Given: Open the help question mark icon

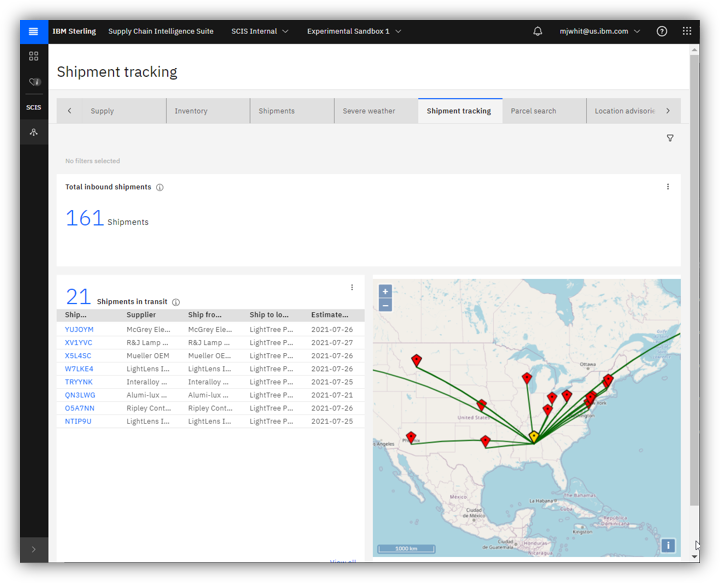Looking at the screenshot, I should (662, 31).
